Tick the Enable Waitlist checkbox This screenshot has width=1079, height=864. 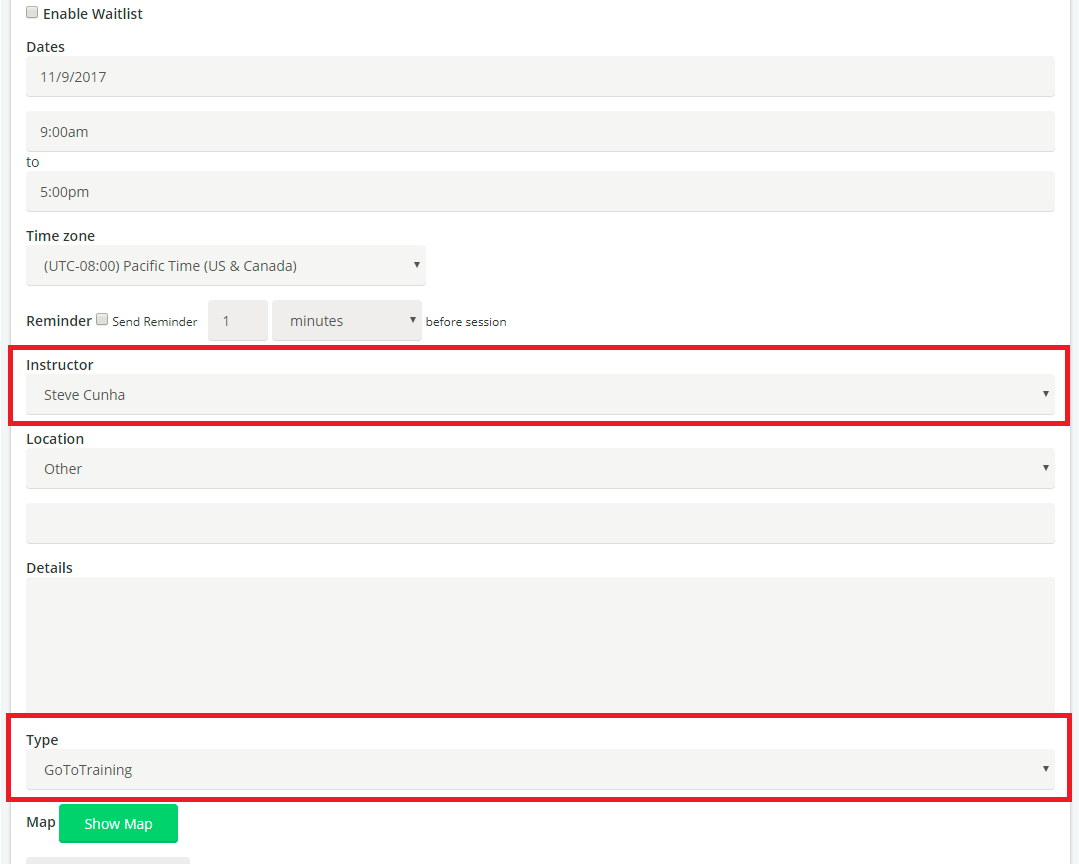pyautogui.click(x=32, y=12)
